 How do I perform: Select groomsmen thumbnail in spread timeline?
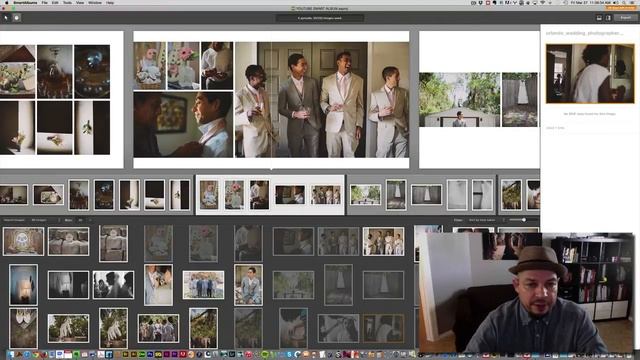click(x=326, y=195)
